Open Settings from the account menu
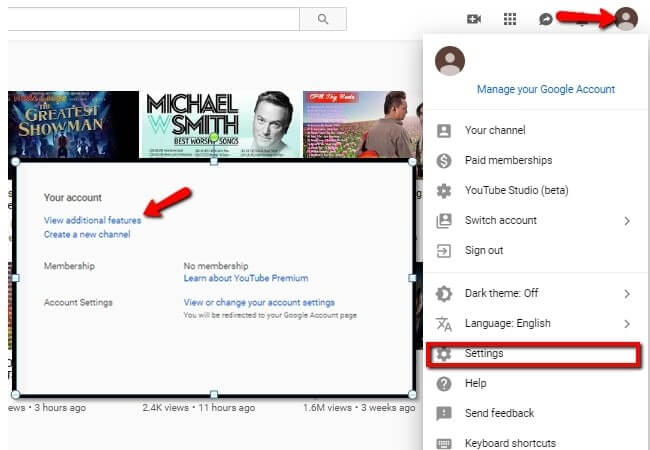Viewport: 650px width, 450px height. click(x=534, y=354)
